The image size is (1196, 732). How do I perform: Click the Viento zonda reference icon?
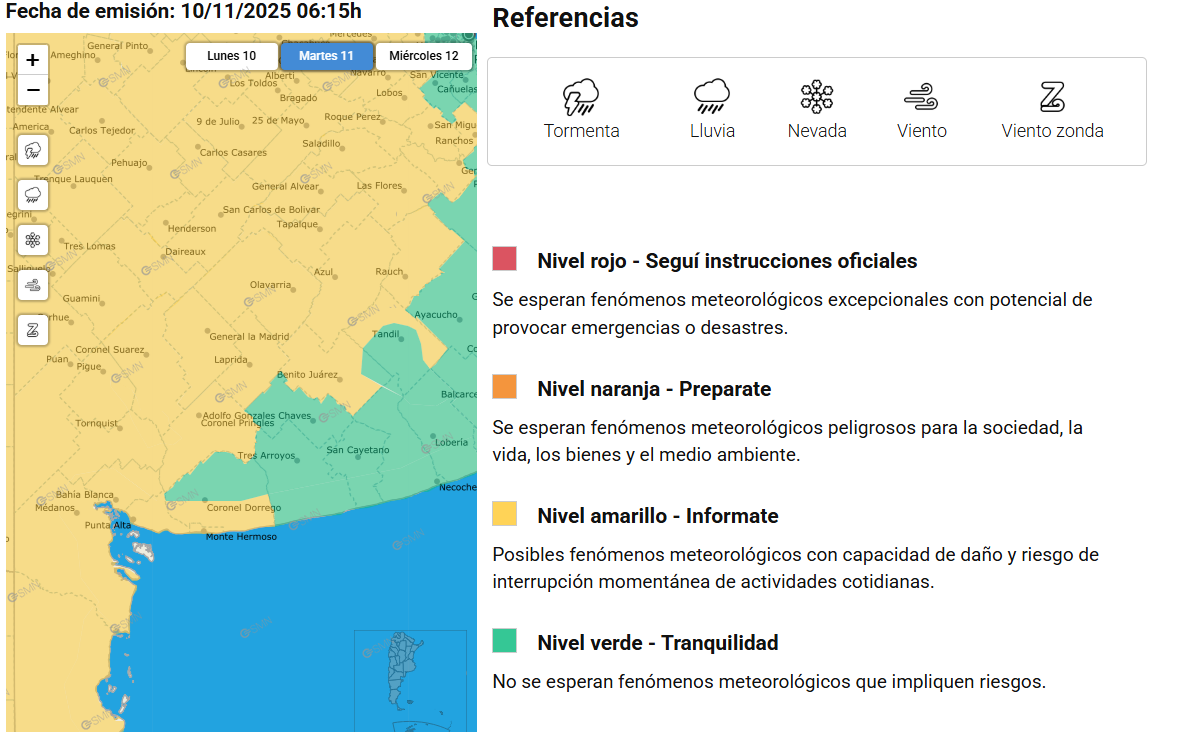pyautogui.click(x=1052, y=97)
